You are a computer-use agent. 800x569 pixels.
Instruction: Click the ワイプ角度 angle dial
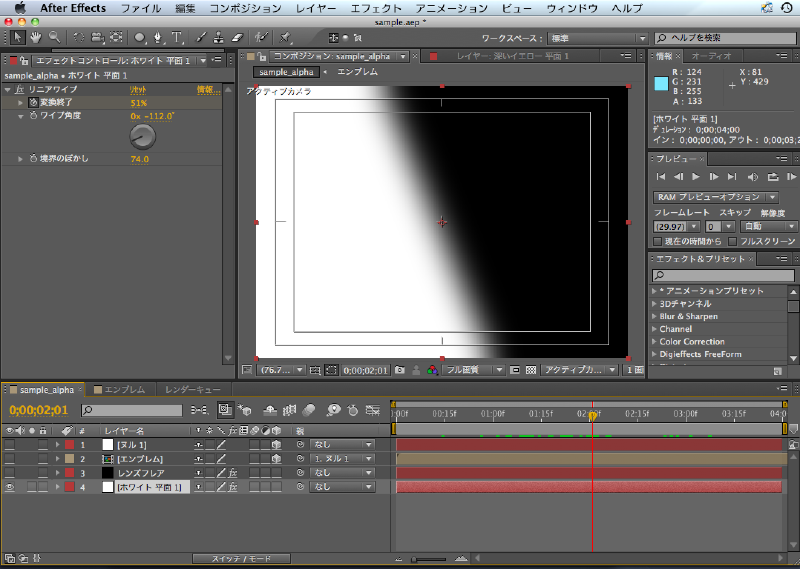(143, 136)
